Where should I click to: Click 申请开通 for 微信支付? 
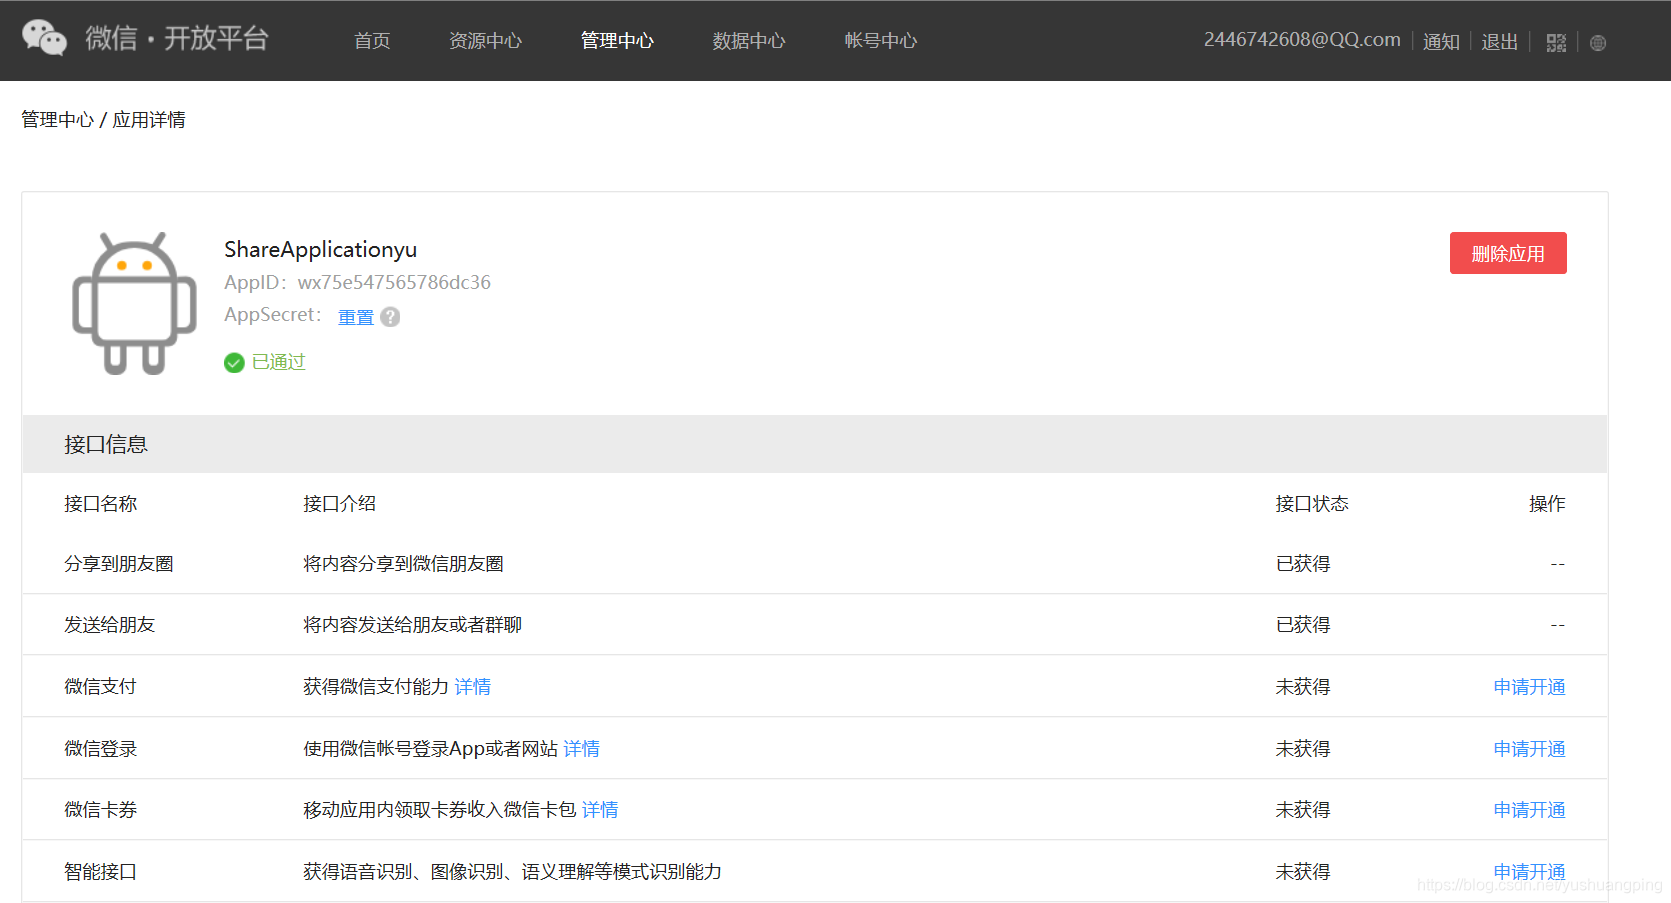point(1529,687)
